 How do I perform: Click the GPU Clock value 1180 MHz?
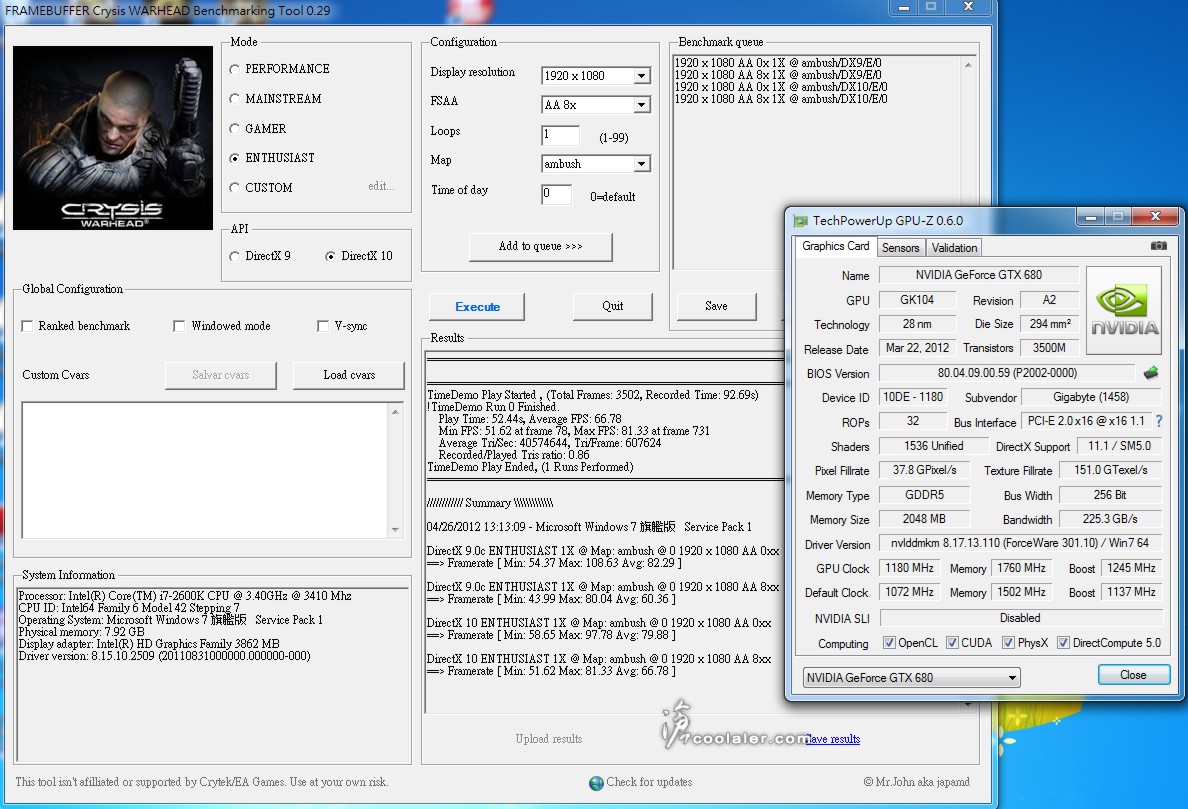coord(909,568)
